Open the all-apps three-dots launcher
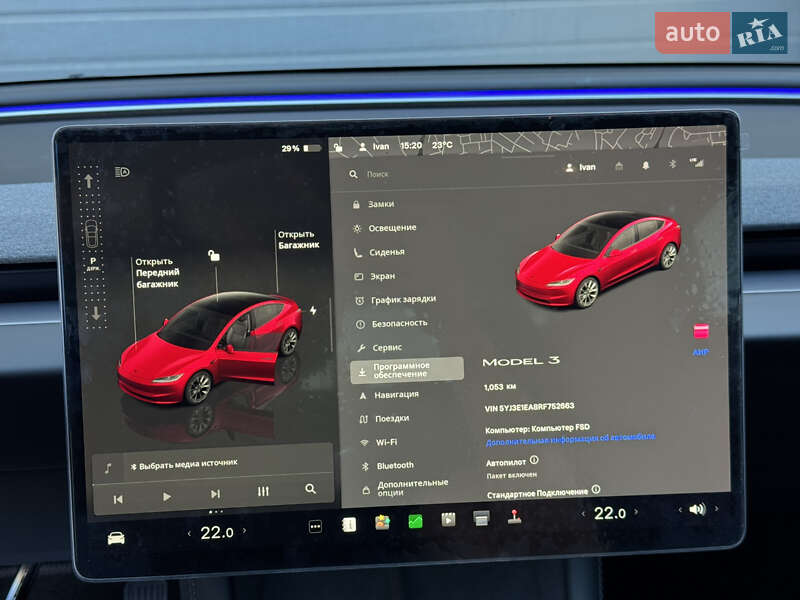The width and height of the screenshot is (800, 600). [315, 527]
